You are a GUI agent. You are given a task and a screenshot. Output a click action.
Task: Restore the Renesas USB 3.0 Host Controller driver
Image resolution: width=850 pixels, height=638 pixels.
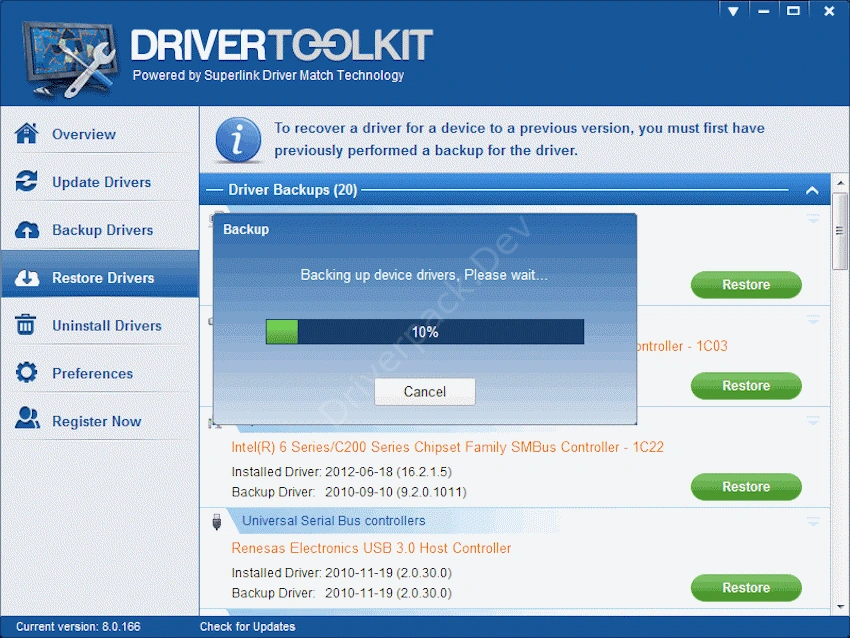point(746,588)
